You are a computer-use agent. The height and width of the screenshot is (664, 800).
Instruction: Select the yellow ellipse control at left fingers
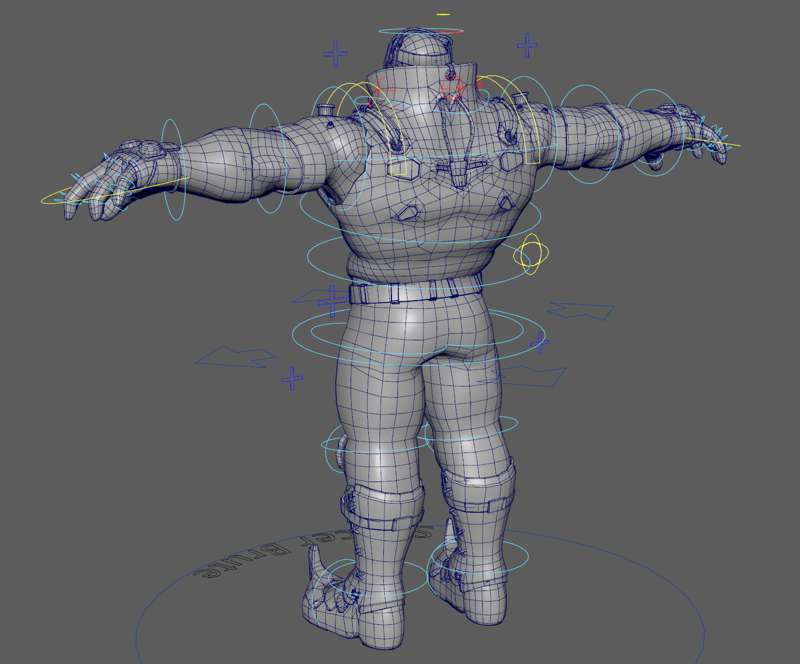115,190
